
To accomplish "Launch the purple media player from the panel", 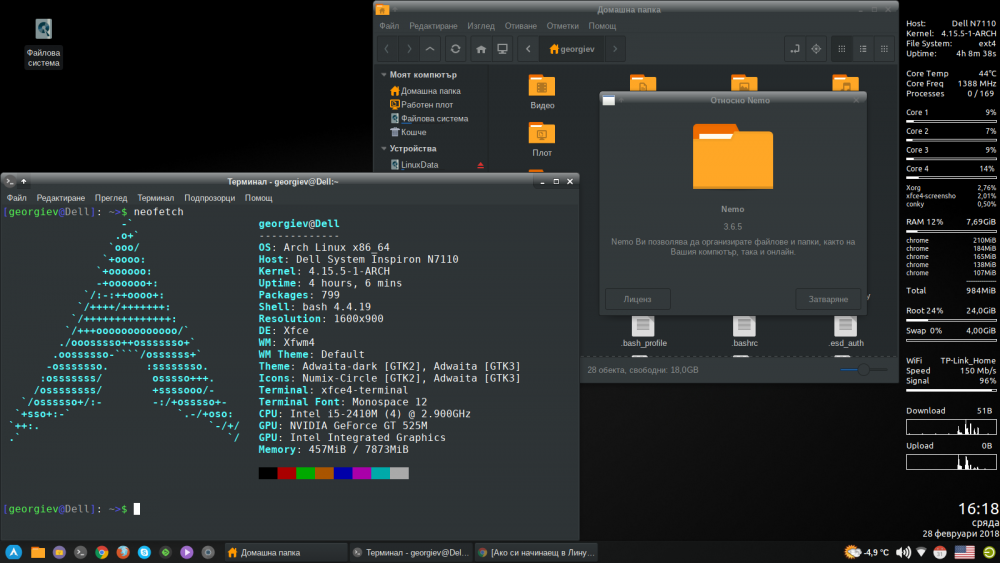I will 187,552.
